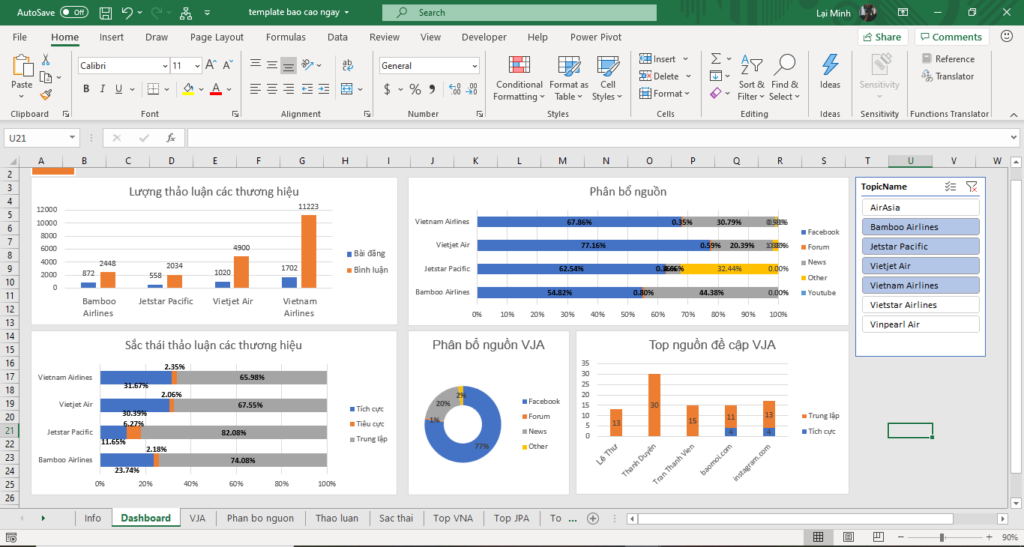Clear the TopicName slicer filter

click(972, 187)
